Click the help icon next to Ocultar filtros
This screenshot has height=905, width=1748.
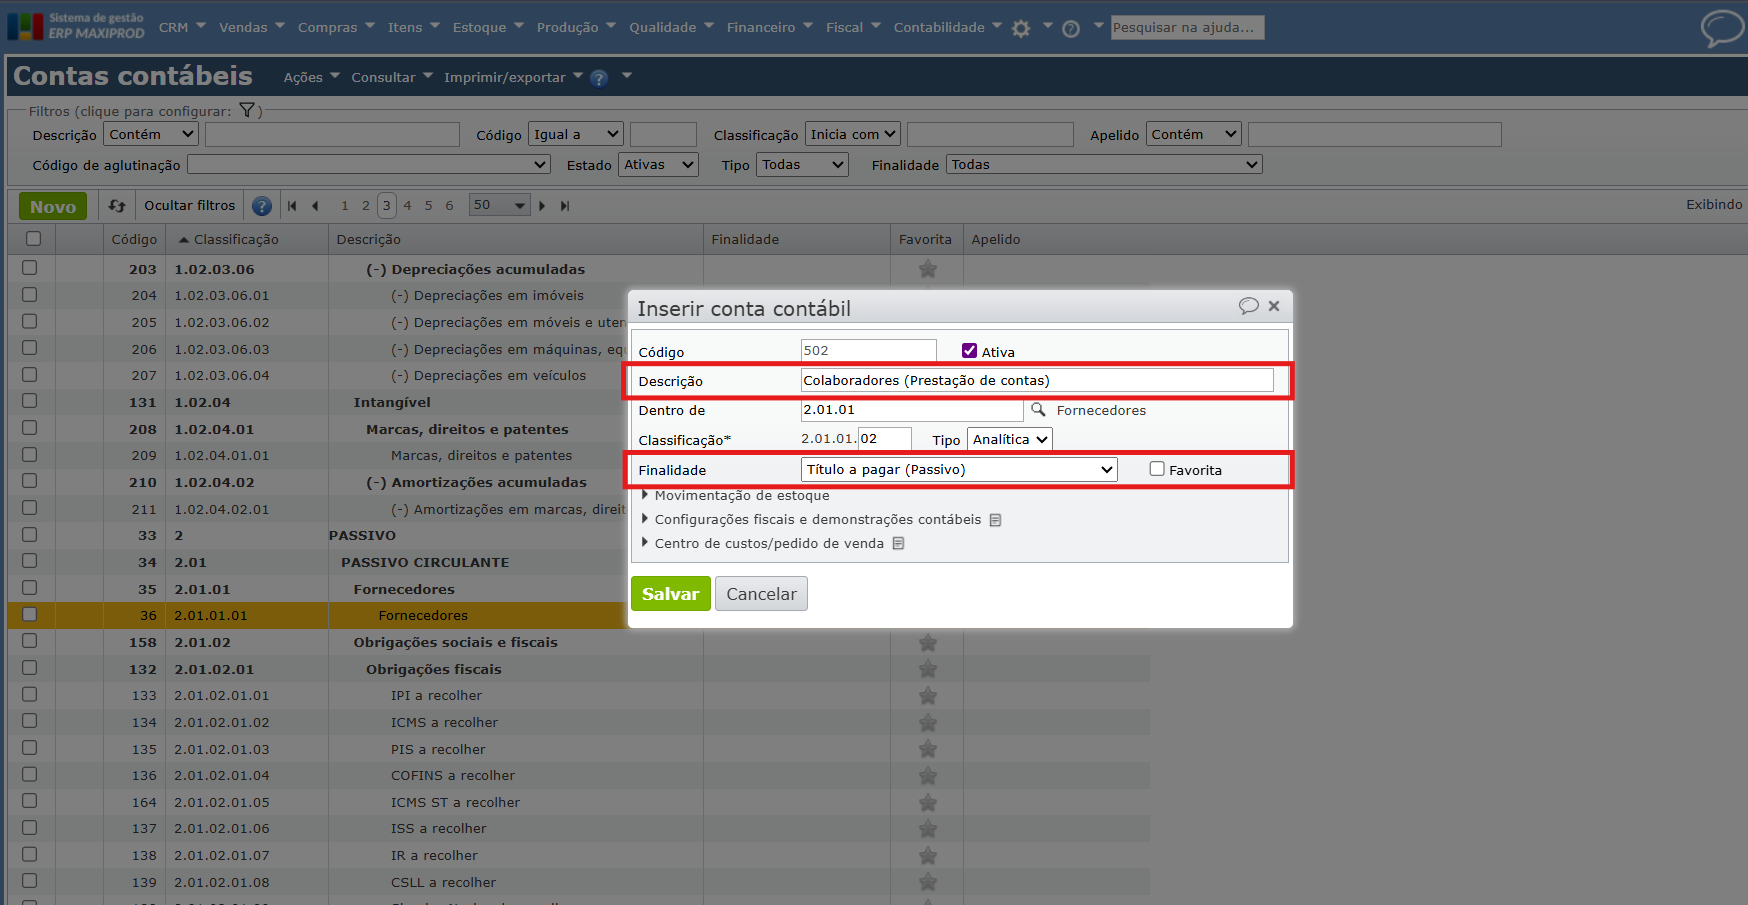point(262,206)
